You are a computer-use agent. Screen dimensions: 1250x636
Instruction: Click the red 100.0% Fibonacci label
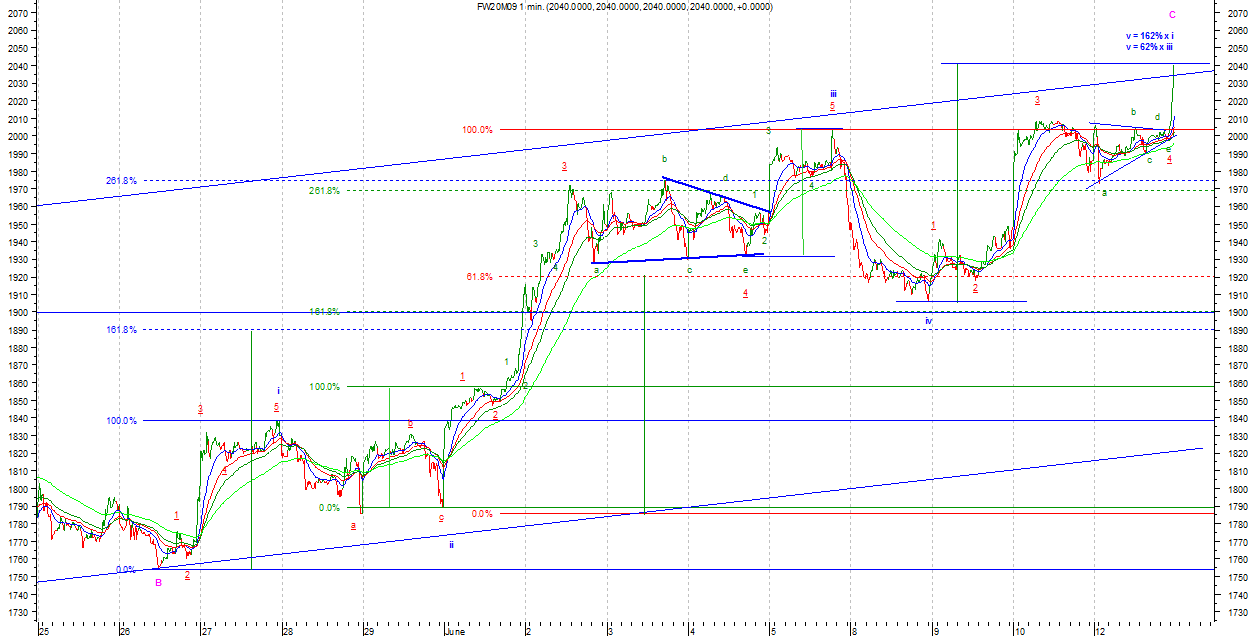[477, 130]
